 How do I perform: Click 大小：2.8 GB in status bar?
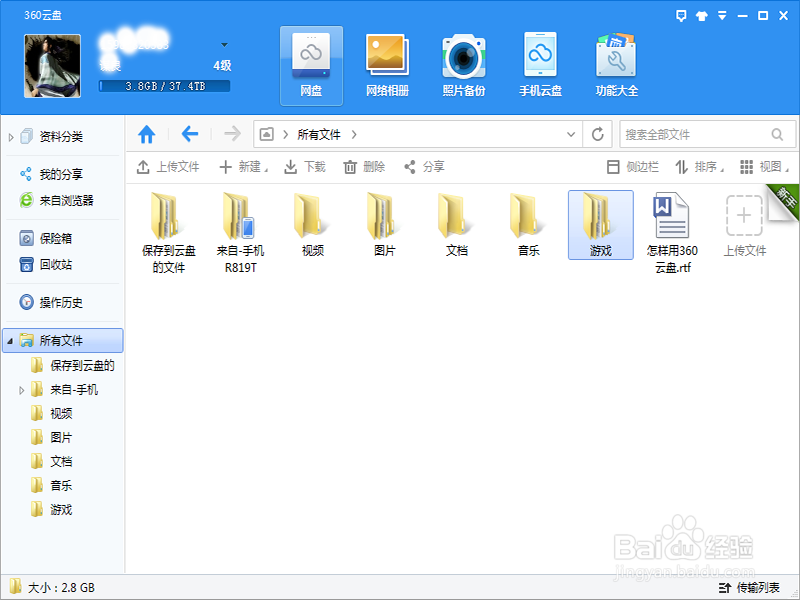(61, 588)
